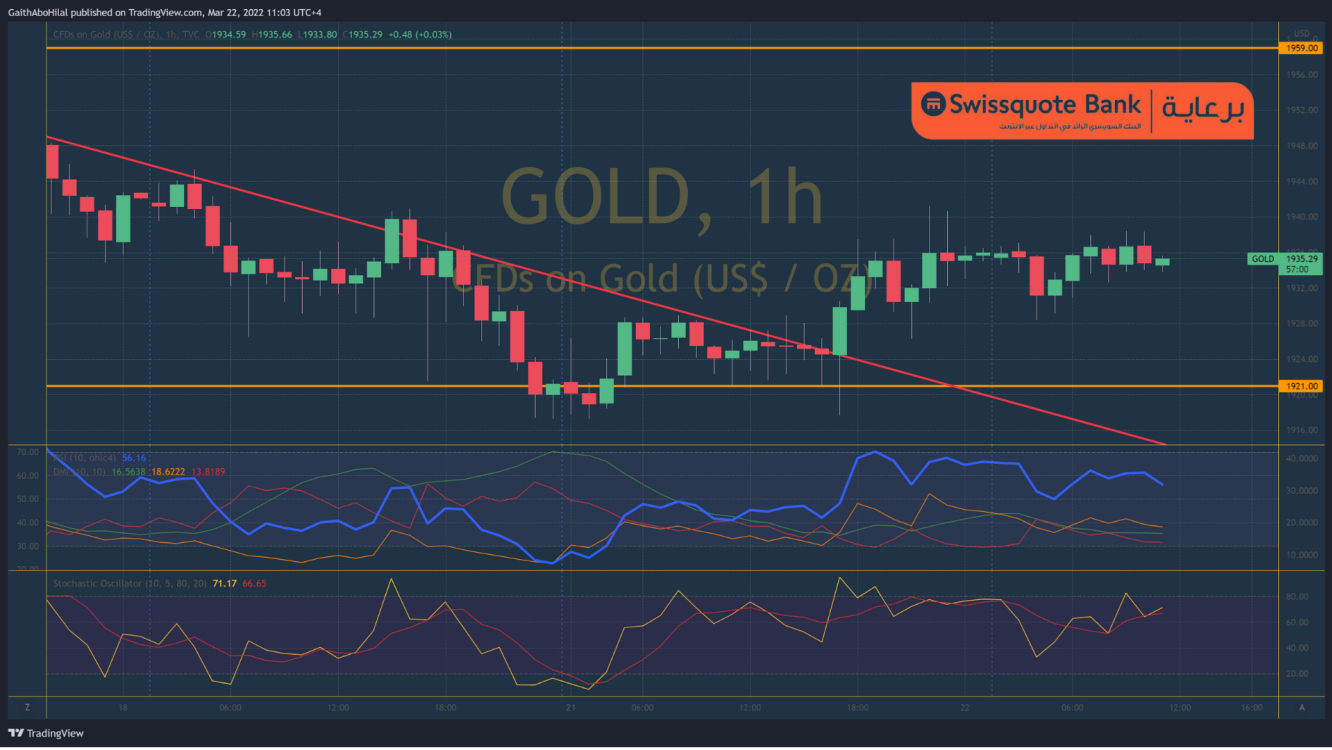
Task: Select the 1921.00 horizontal line price label
Action: pyautogui.click(x=1301, y=386)
